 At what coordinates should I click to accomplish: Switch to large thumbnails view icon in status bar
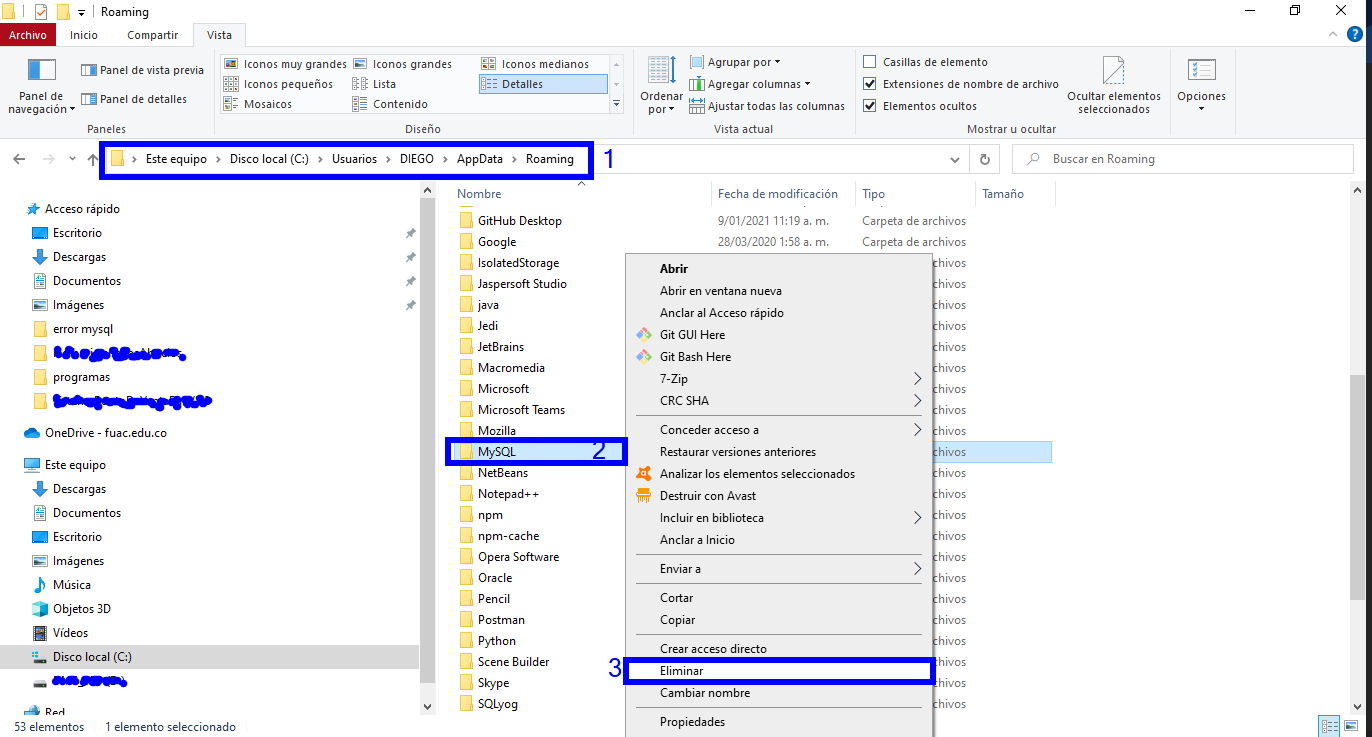click(1350, 727)
